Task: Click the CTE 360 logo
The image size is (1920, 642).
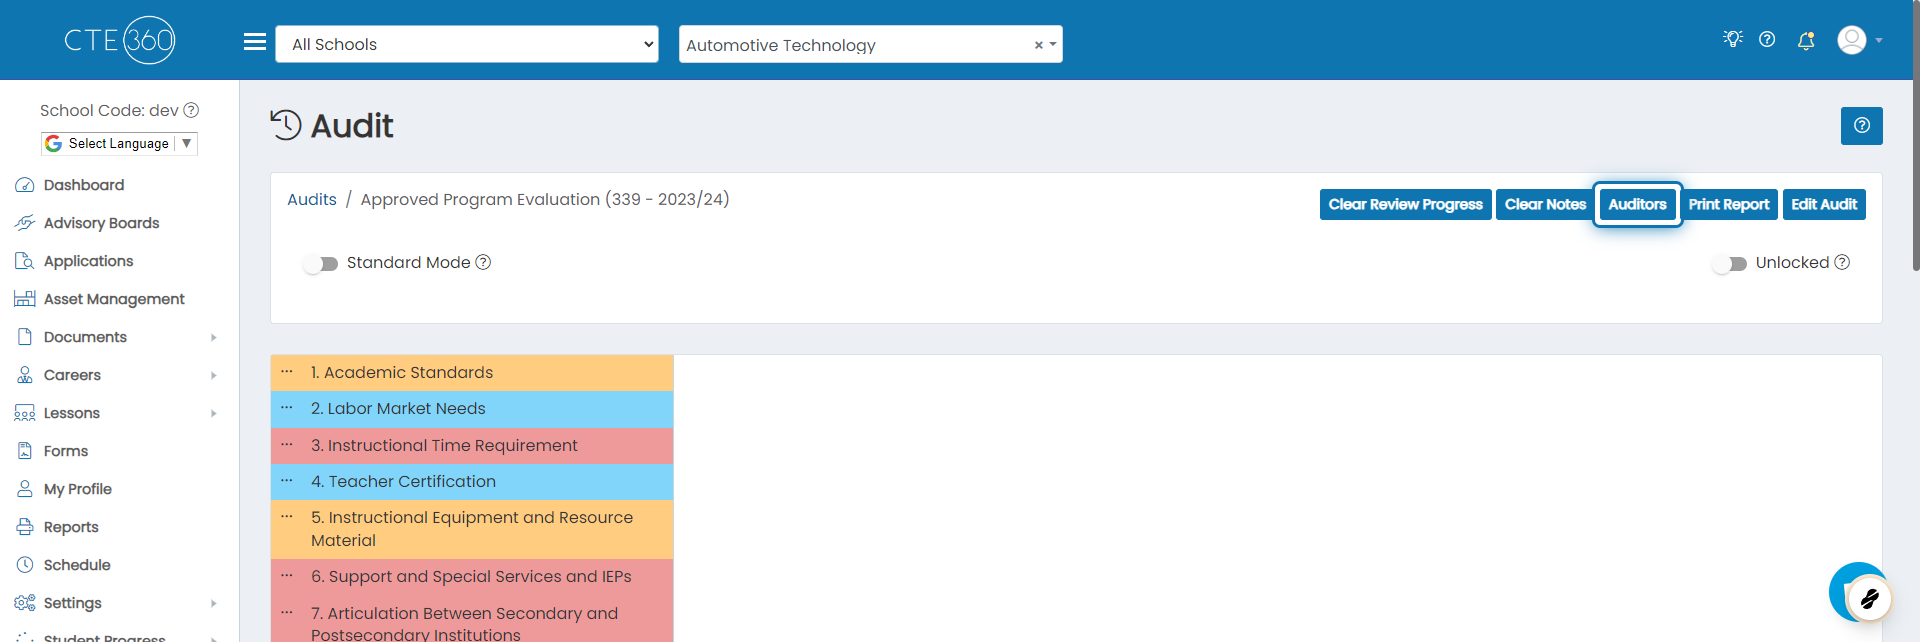Action: click(x=120, y=40)
